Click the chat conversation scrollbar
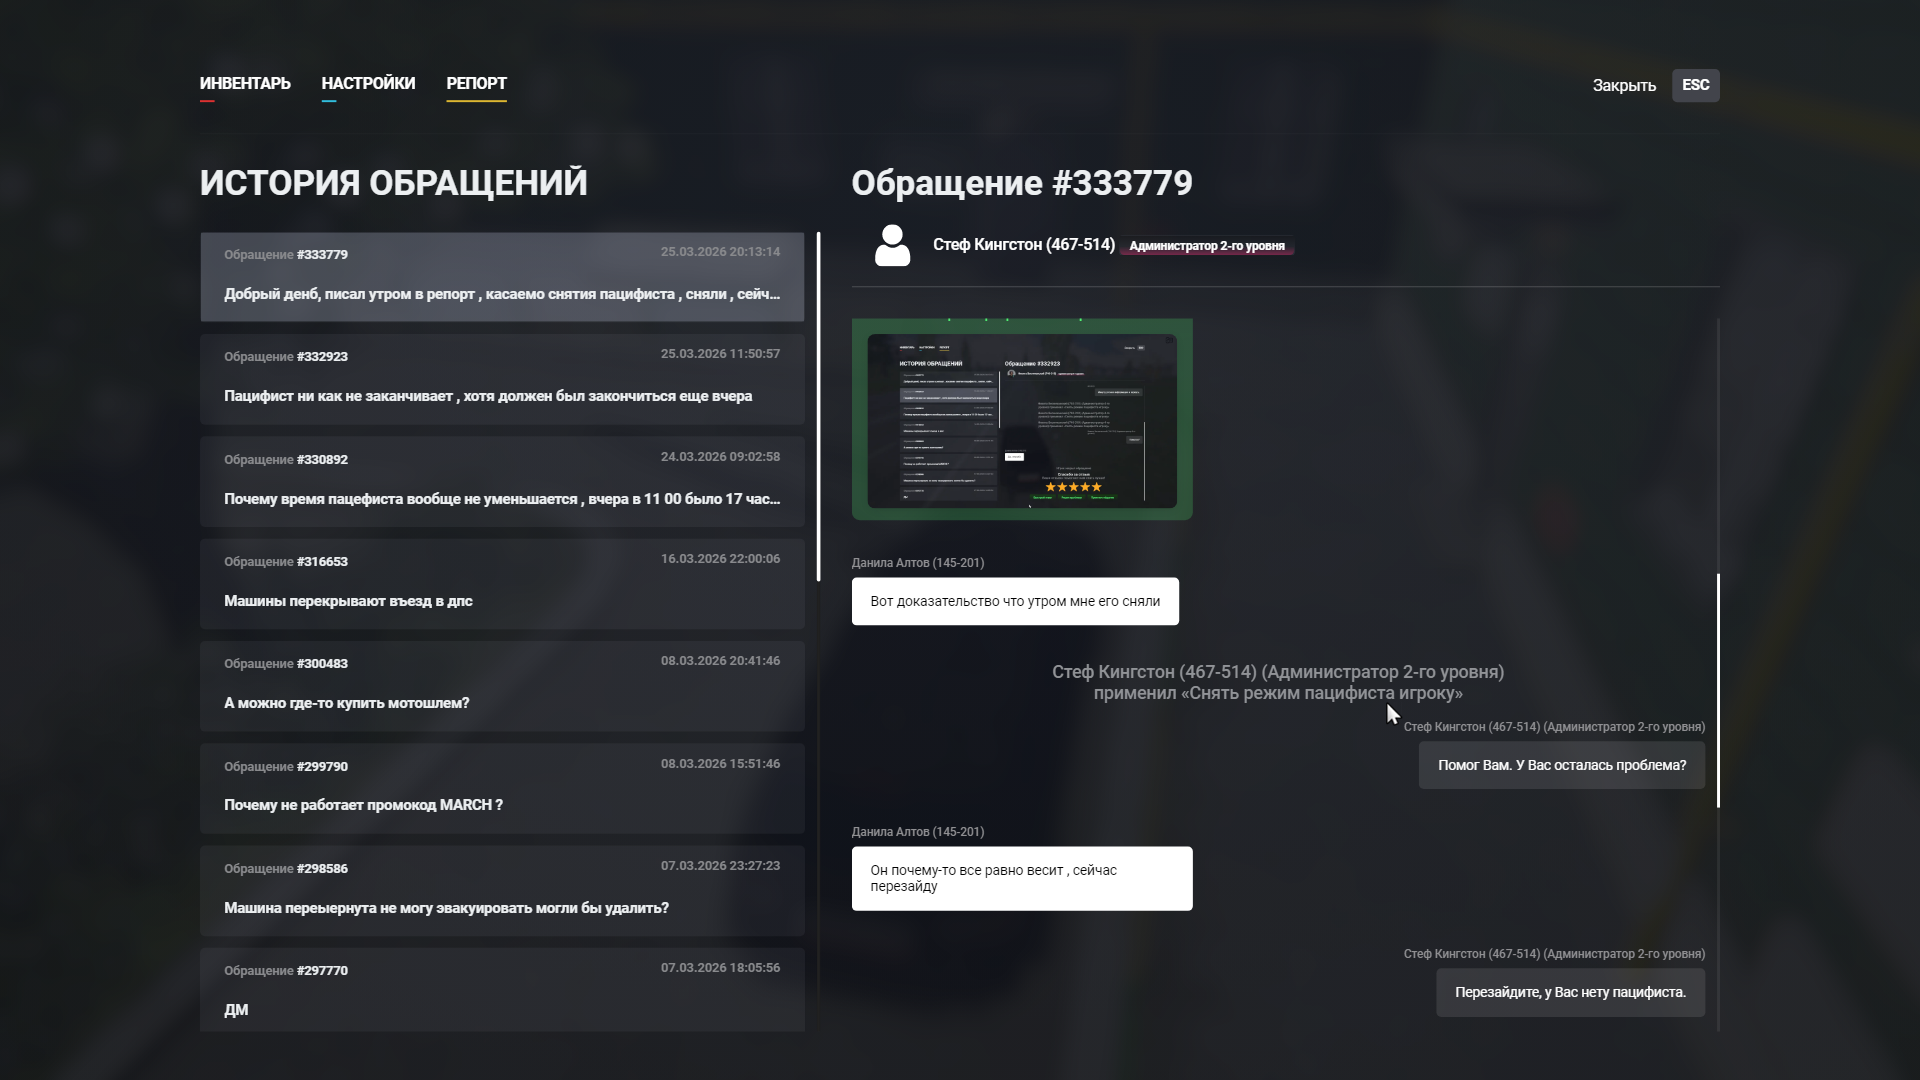The image size is (1920, 1080). coord(1718,690)
